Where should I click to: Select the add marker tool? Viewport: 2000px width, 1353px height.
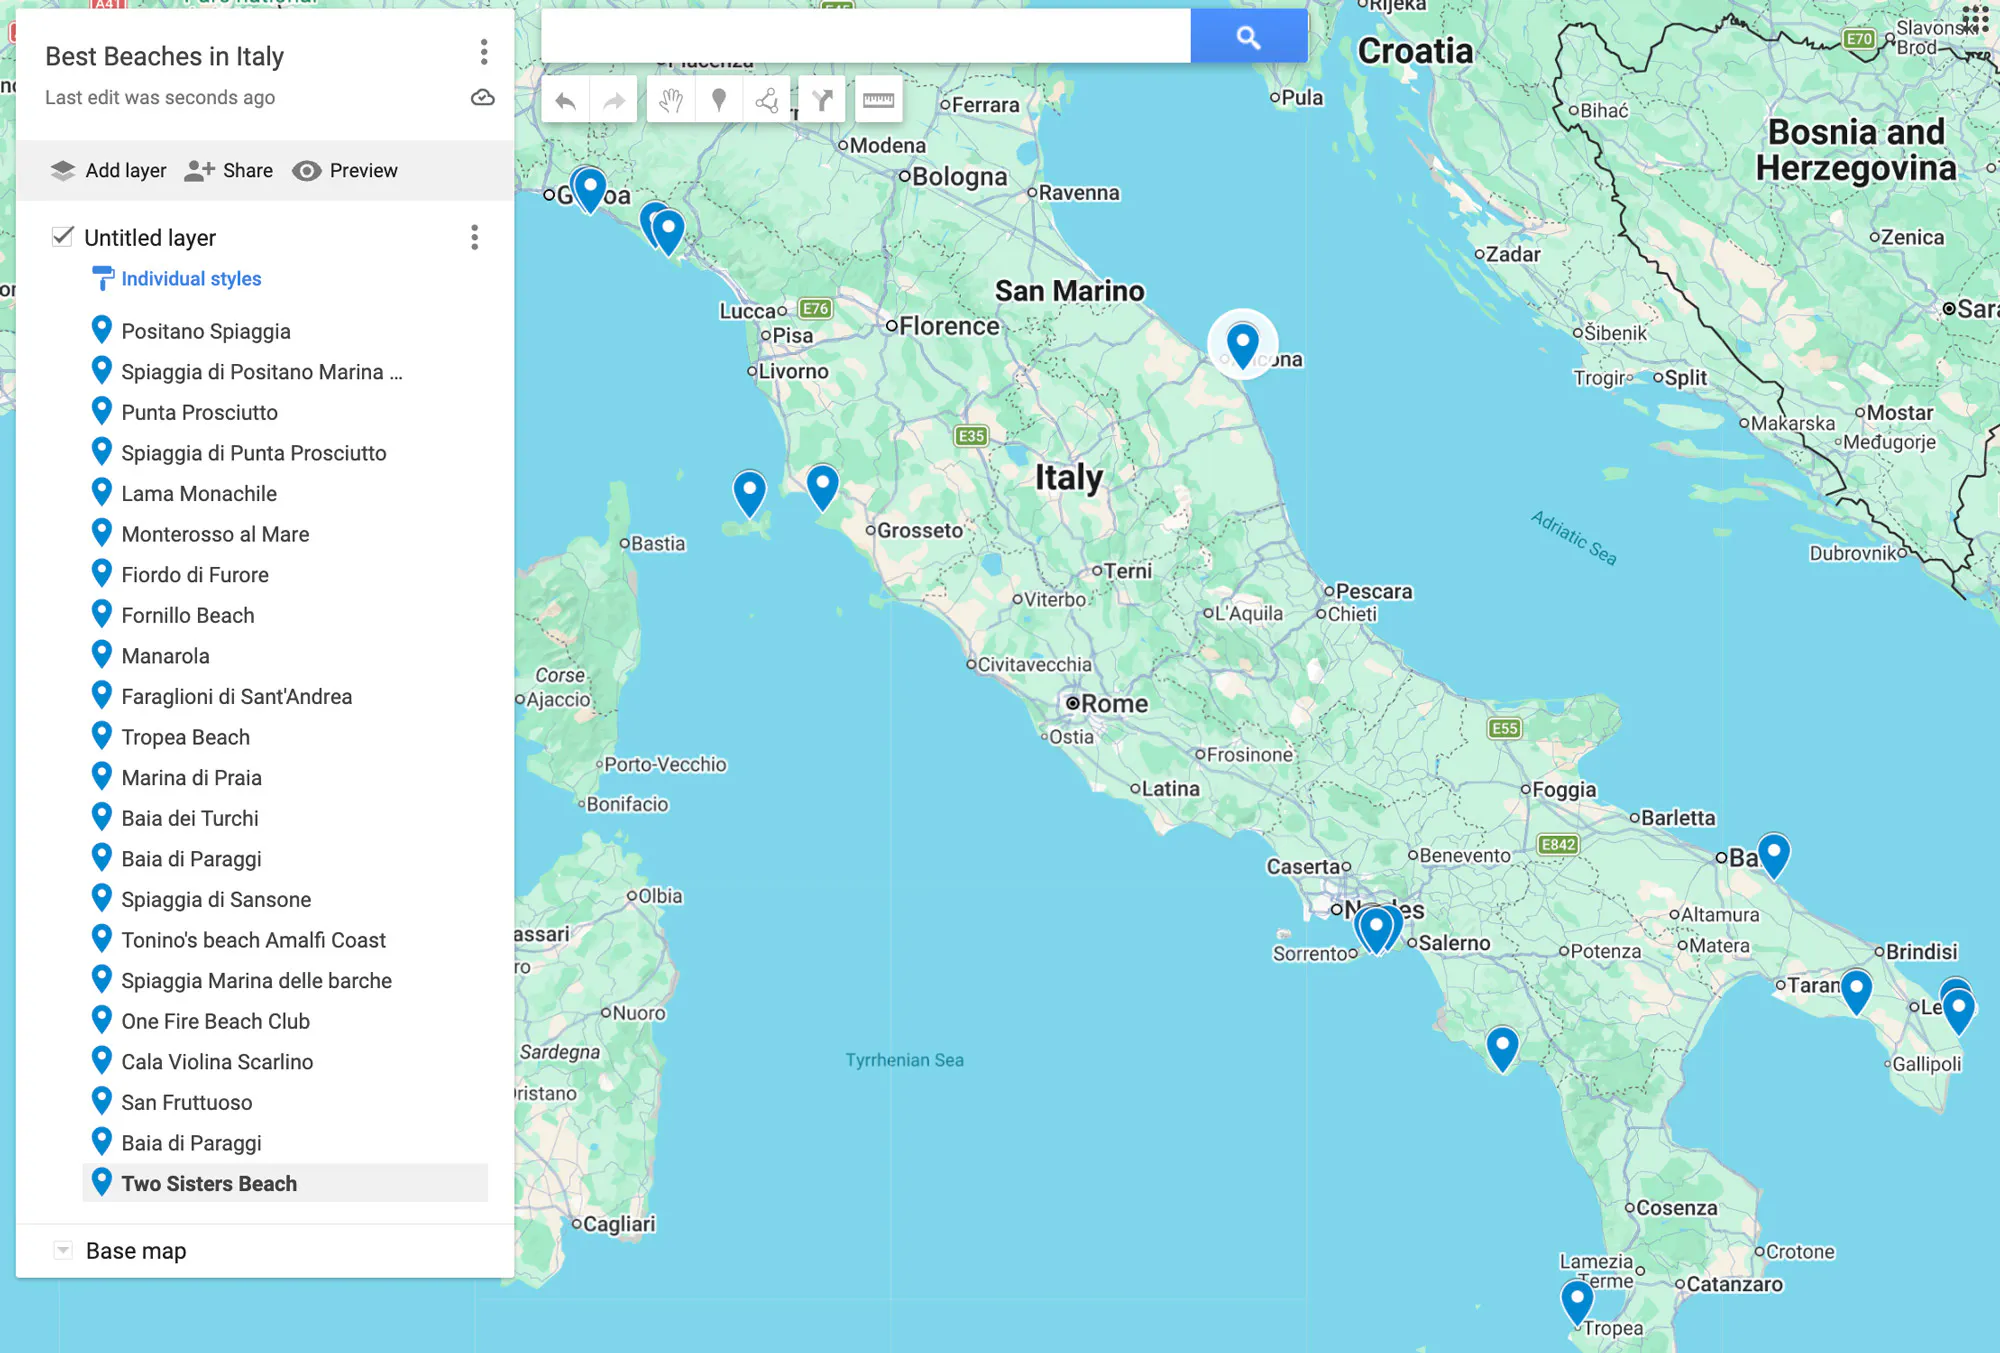tap(718, 100)
